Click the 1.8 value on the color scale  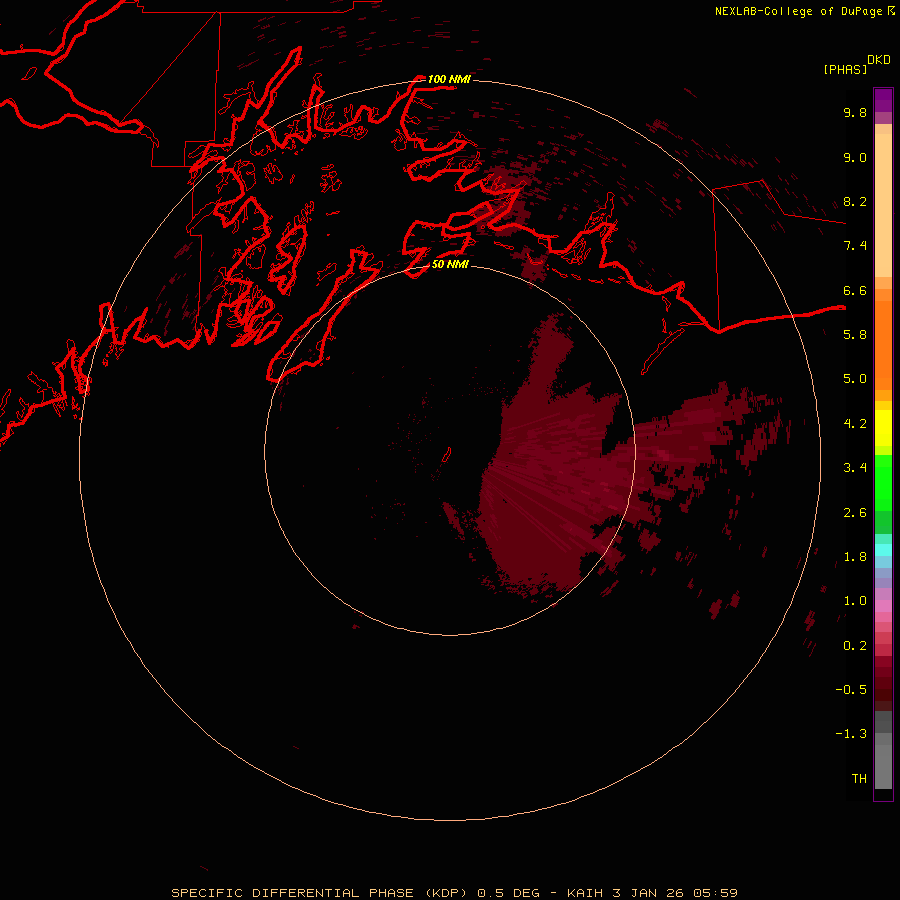(855, 557)
